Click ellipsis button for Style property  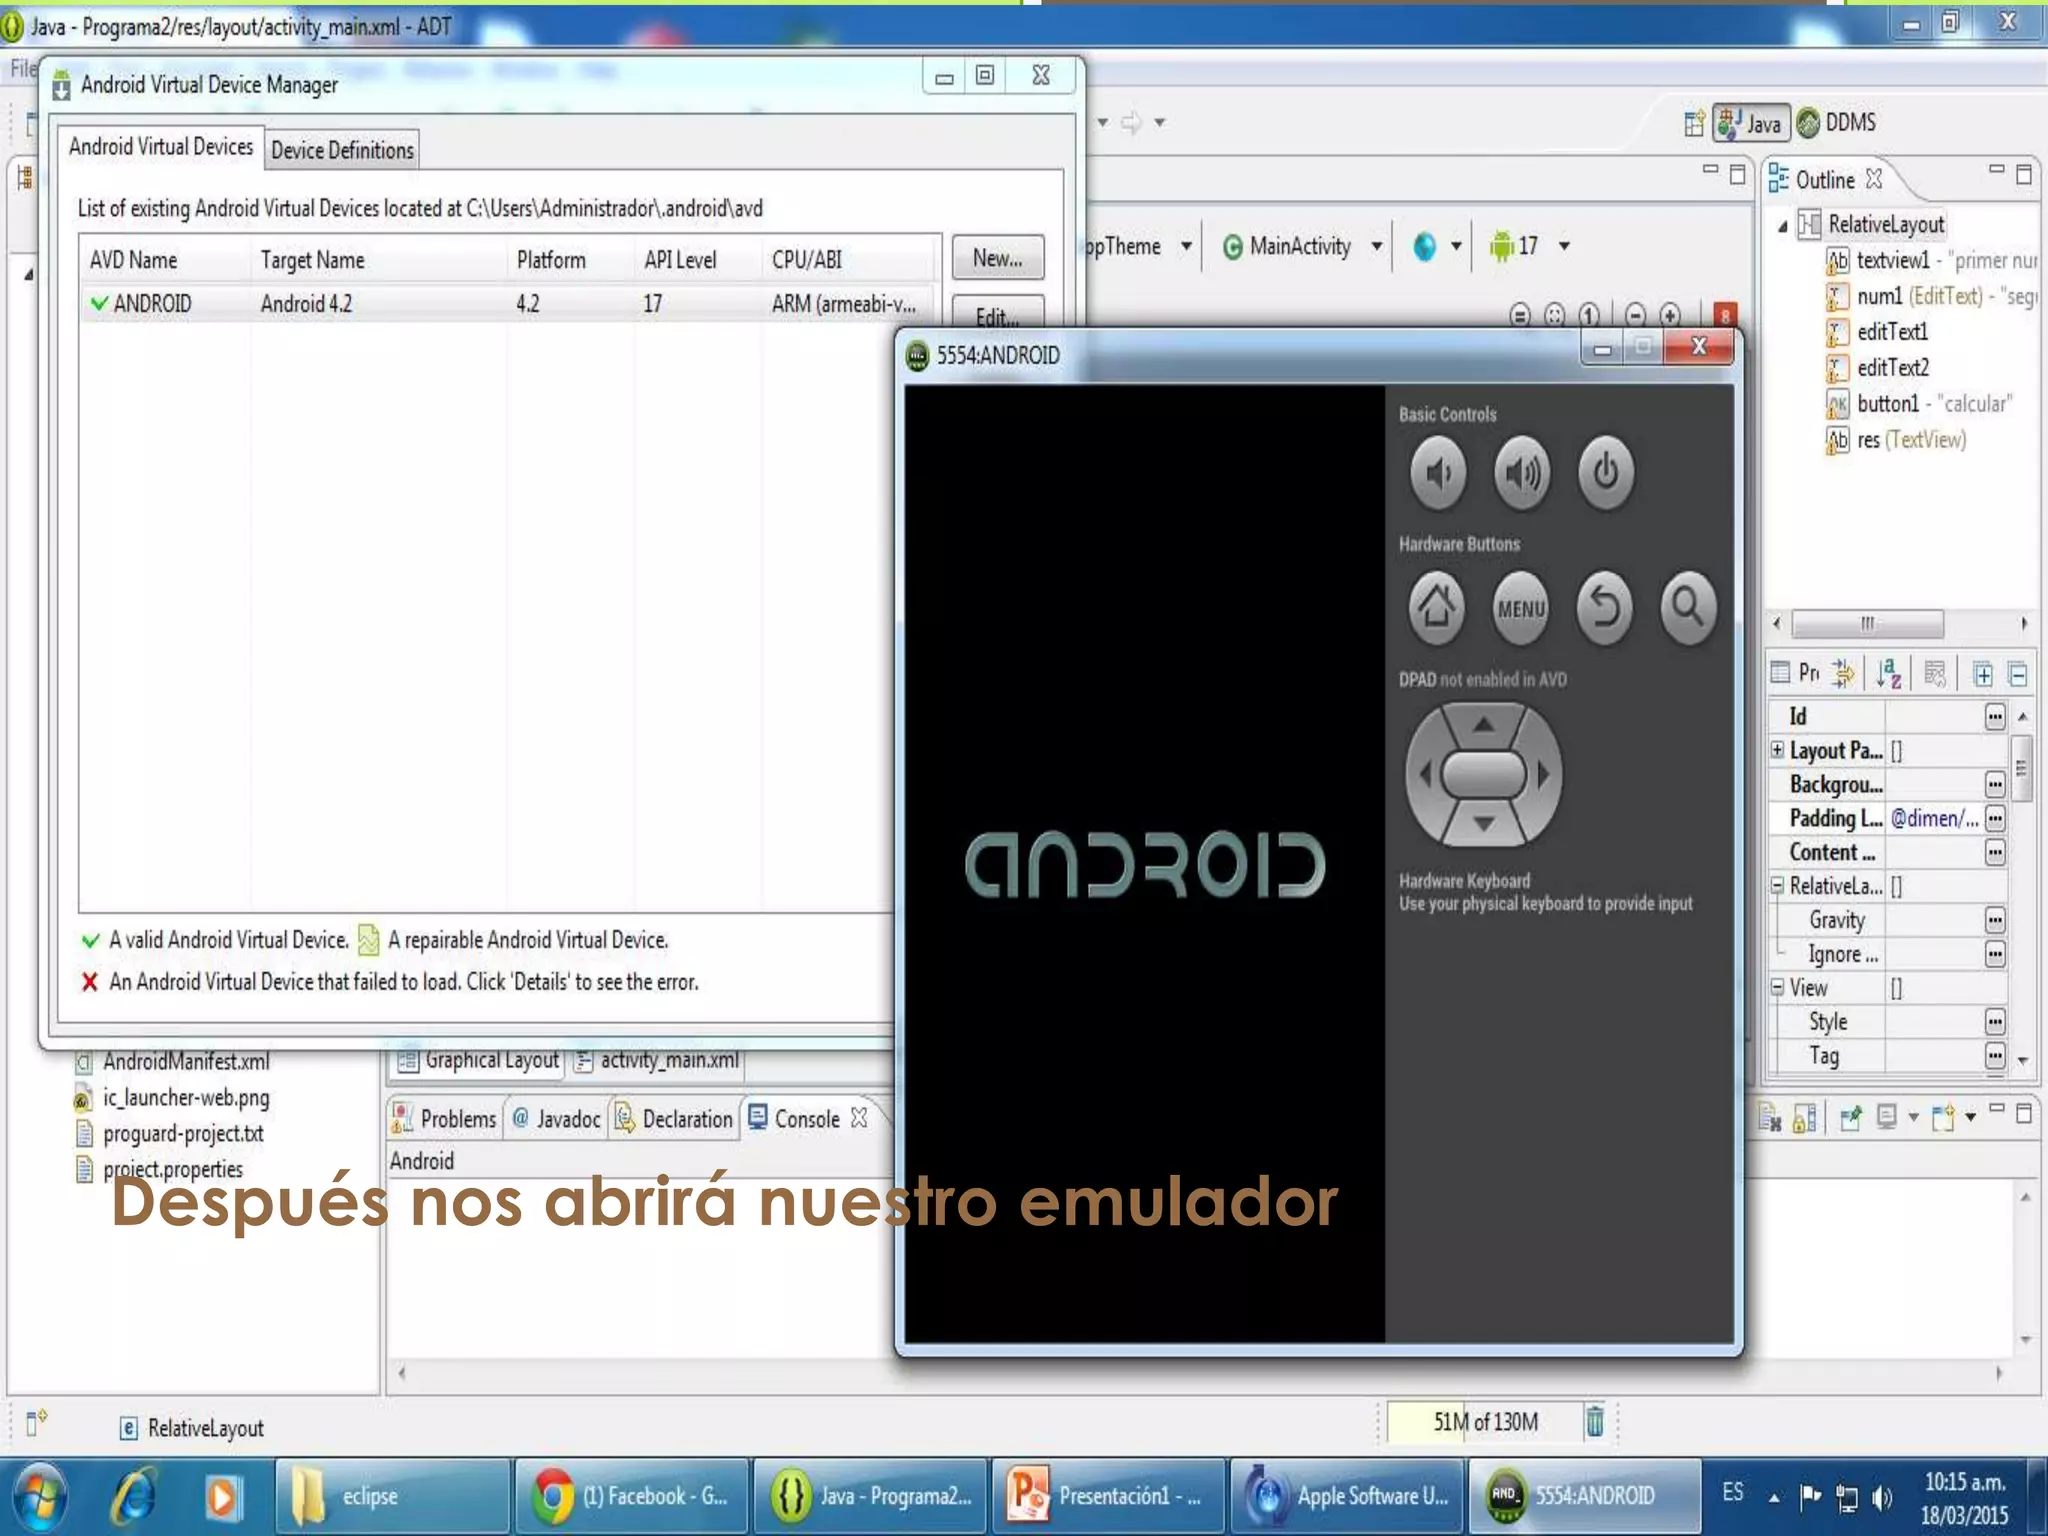[1995, 1021]
